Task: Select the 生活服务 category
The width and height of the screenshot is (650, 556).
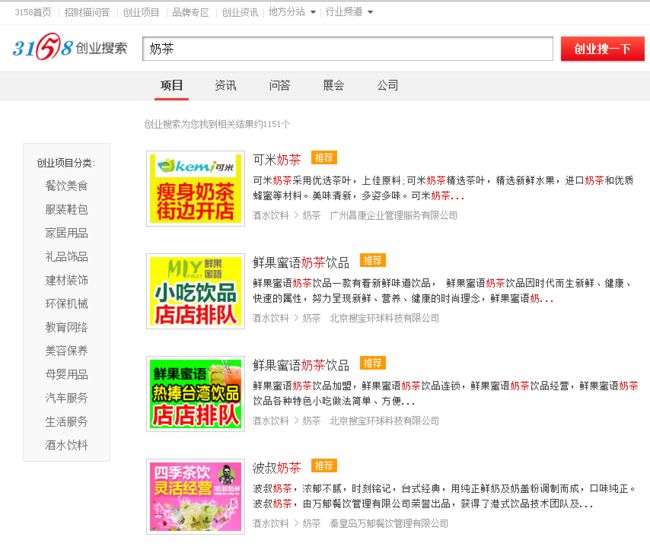Action: [66, 422]
